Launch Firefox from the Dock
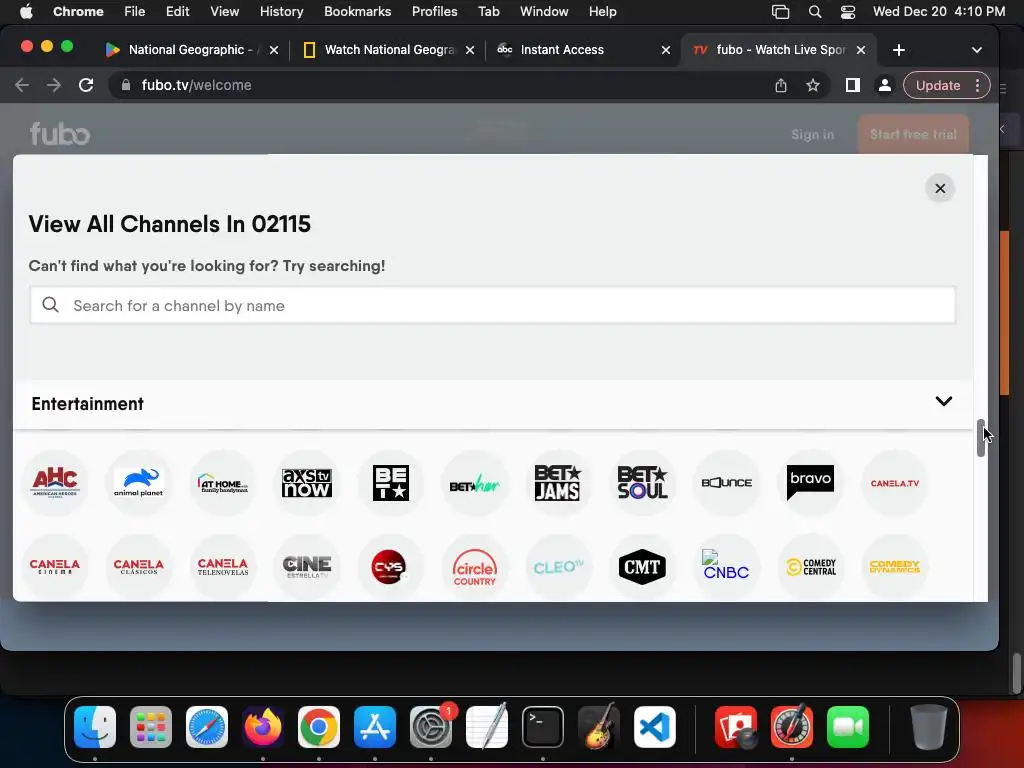Viewport: 1024px width, 768px height. click(263, 727)
